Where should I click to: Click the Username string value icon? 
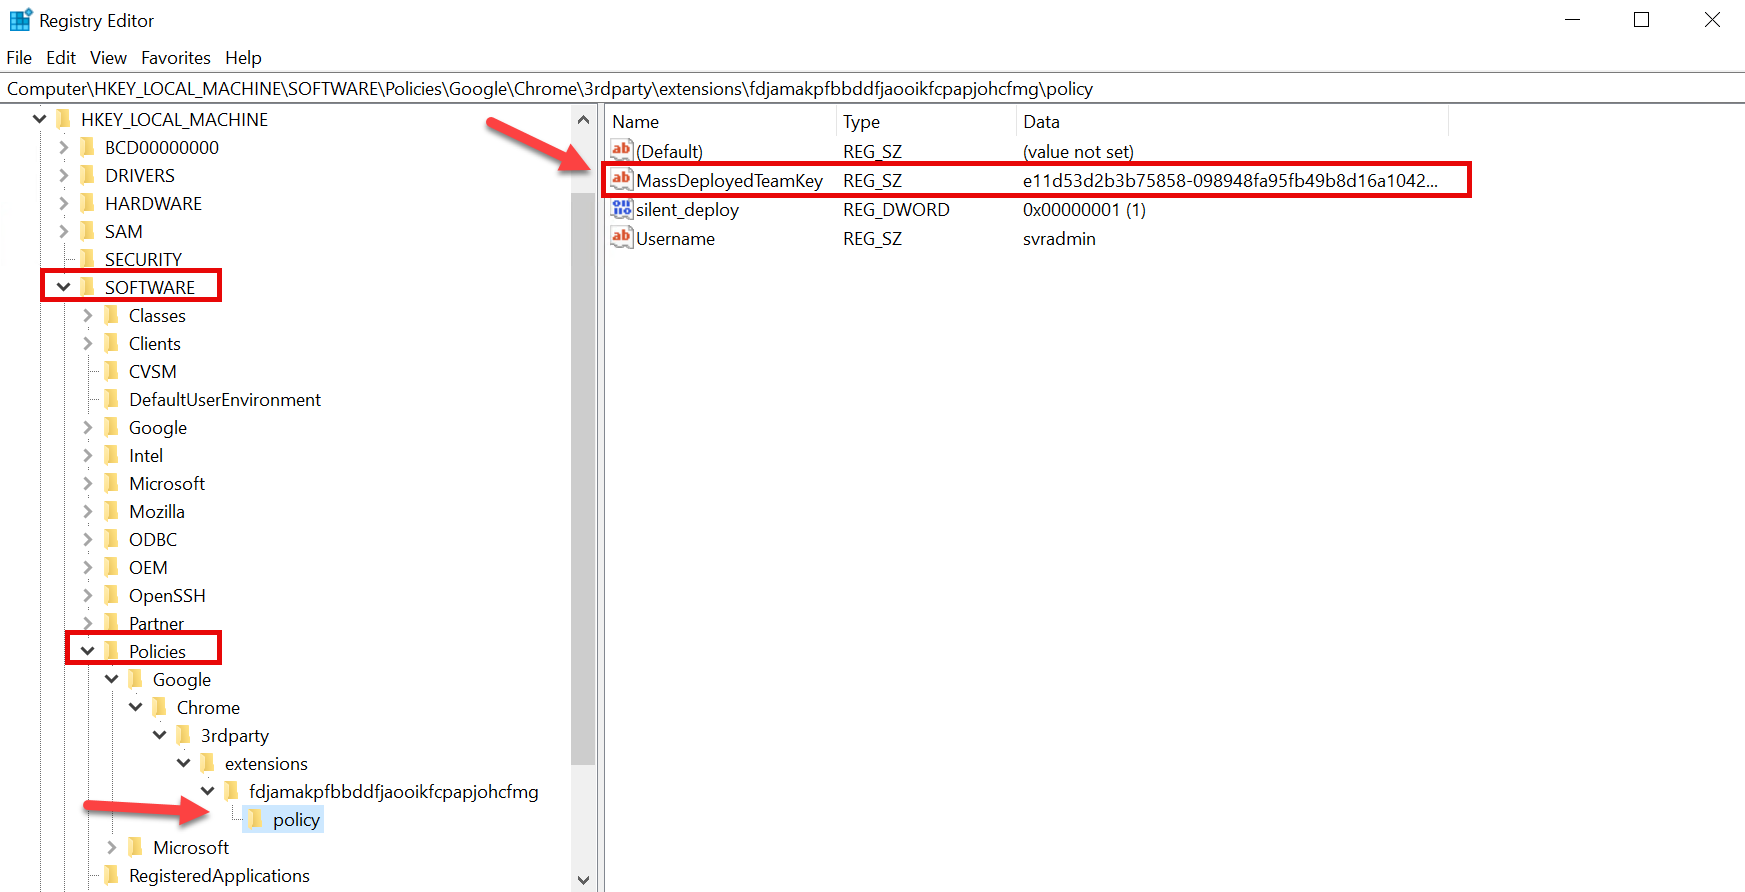click(621, 238)
